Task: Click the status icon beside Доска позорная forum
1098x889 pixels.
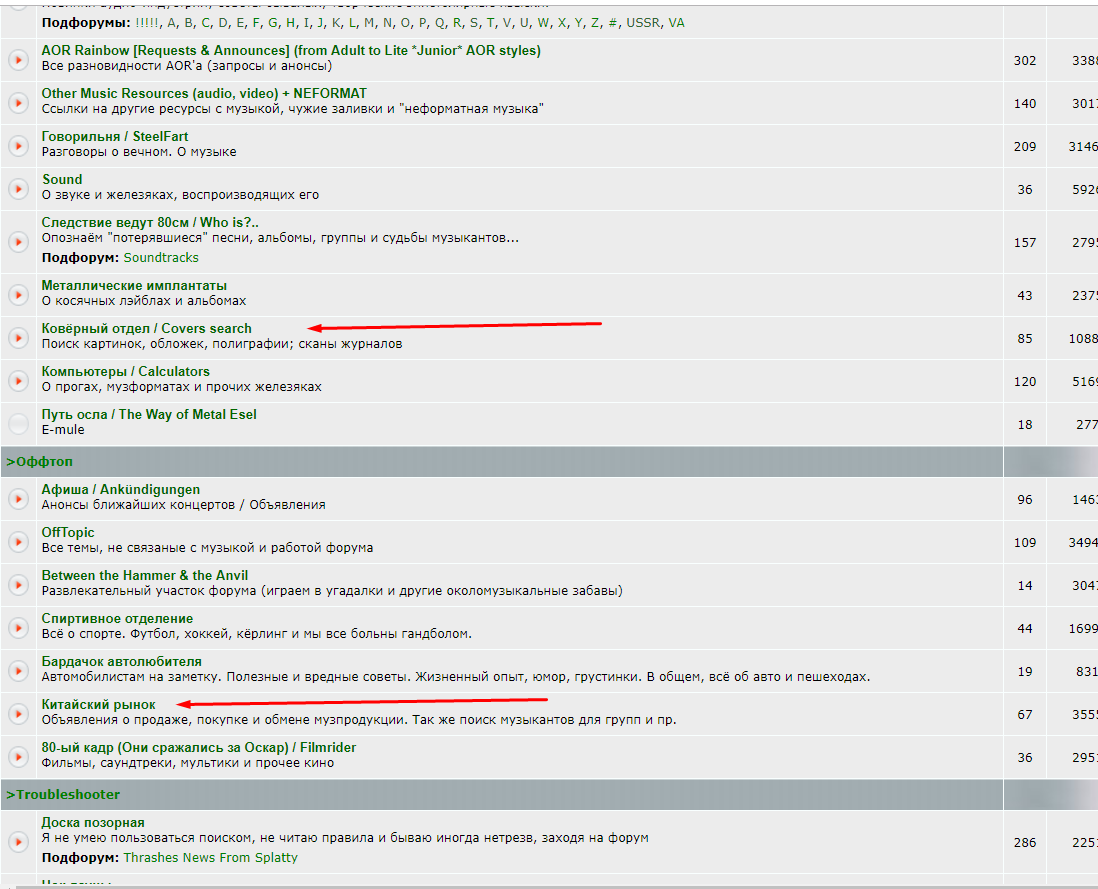Action: tap(18, 842)
